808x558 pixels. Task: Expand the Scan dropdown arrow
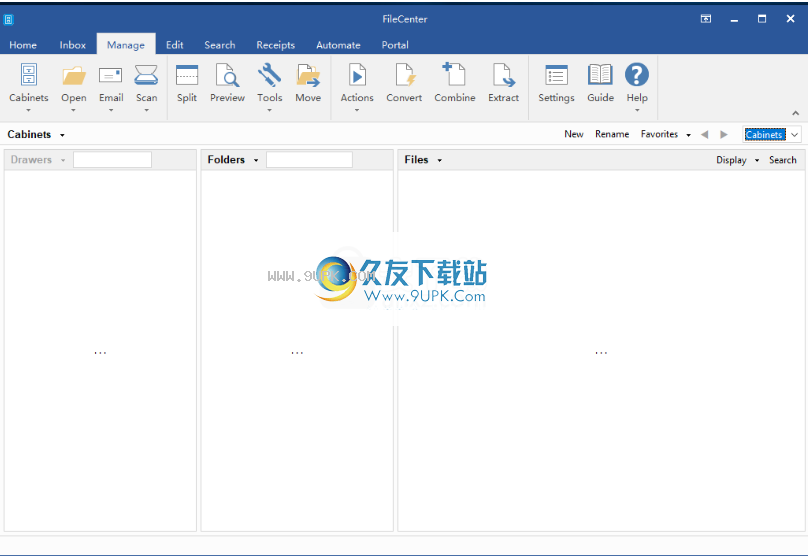coord(146,110)
